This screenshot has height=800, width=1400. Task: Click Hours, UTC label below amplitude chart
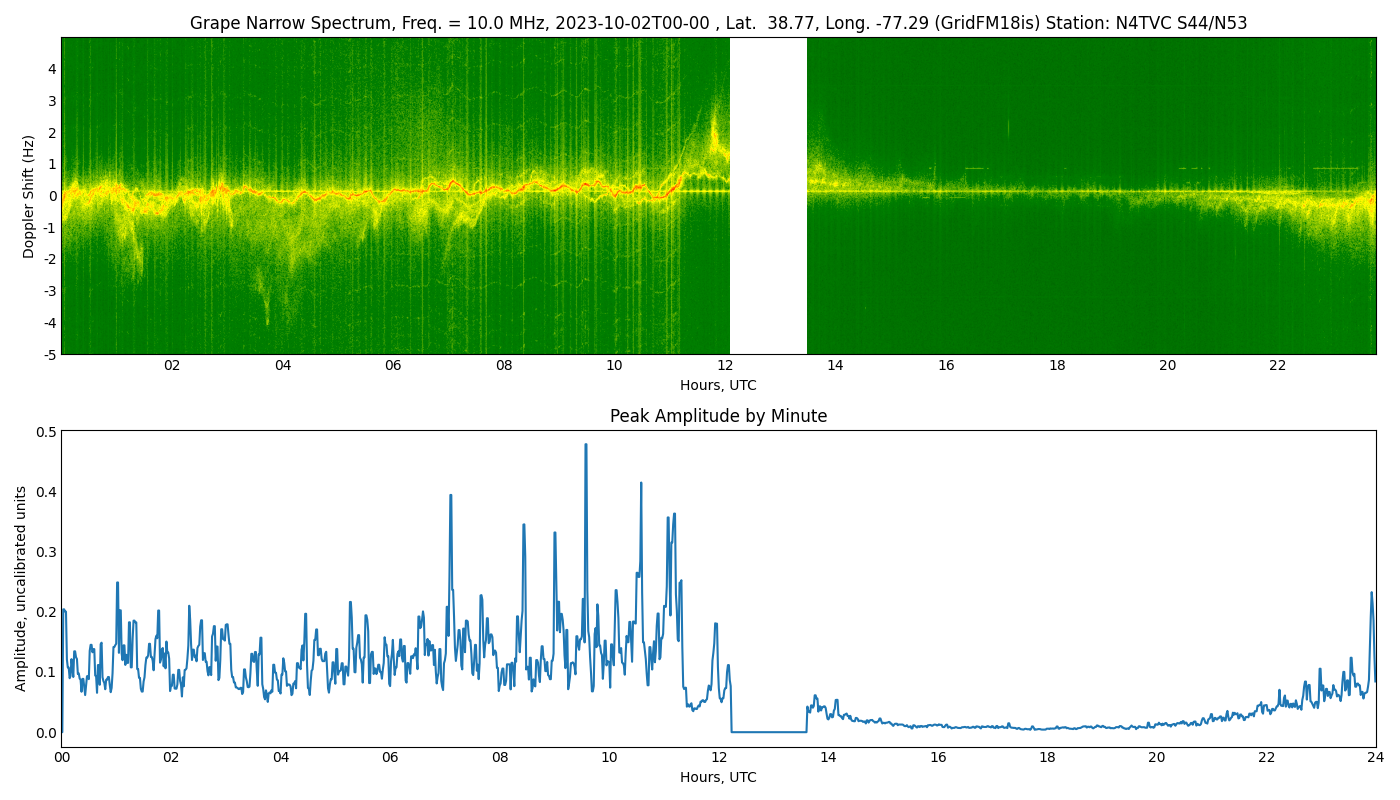[x=718, y=777]
